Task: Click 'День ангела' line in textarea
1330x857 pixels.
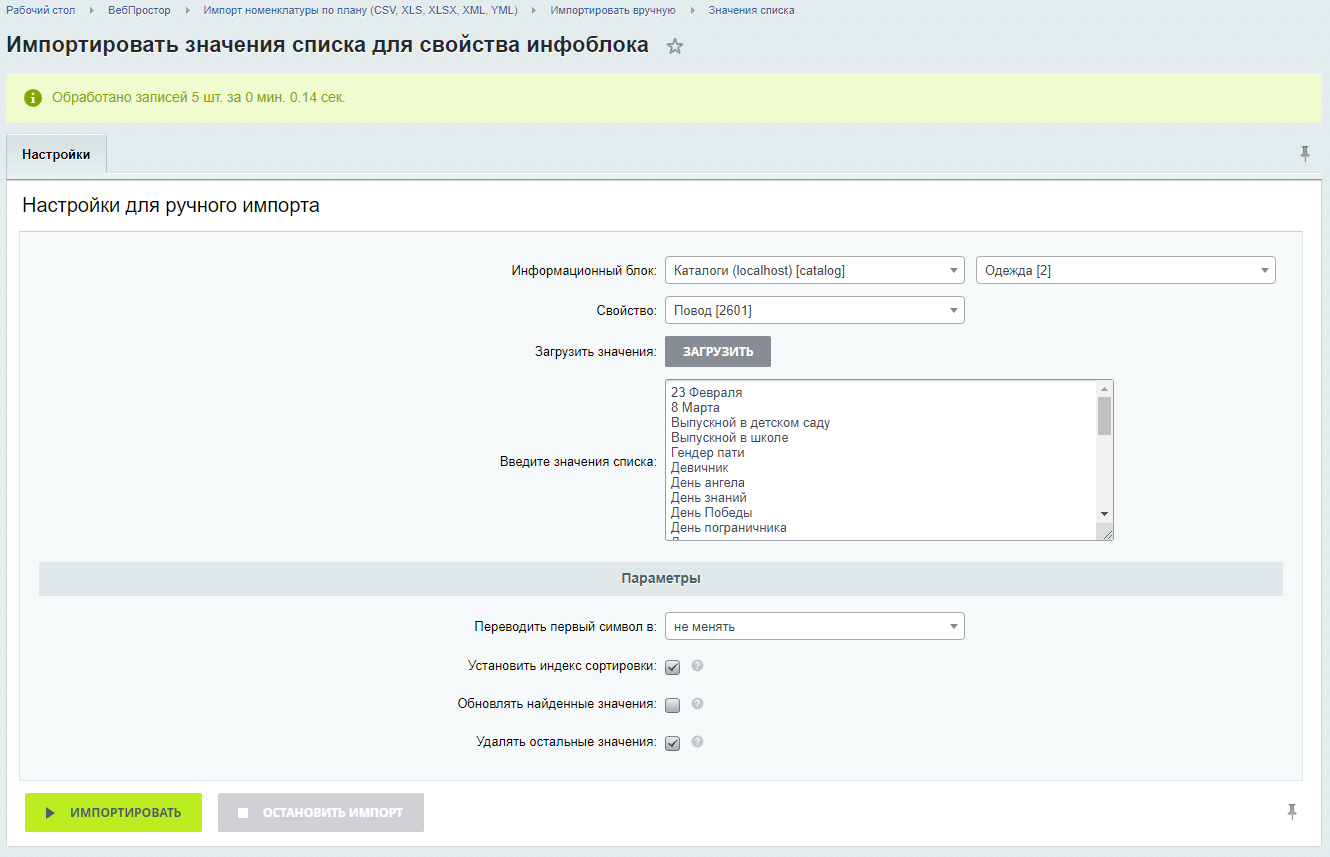Action: tap(707, 483)
